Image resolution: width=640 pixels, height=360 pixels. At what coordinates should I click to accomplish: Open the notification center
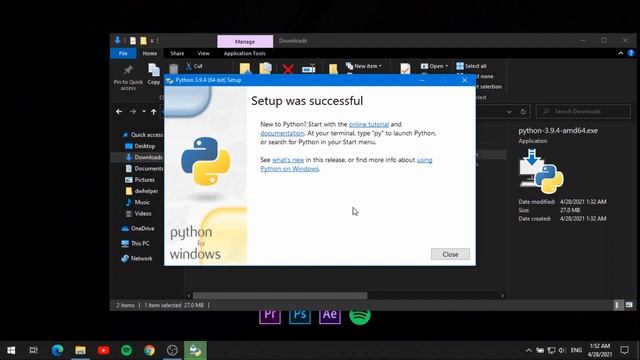coord(624,350)
